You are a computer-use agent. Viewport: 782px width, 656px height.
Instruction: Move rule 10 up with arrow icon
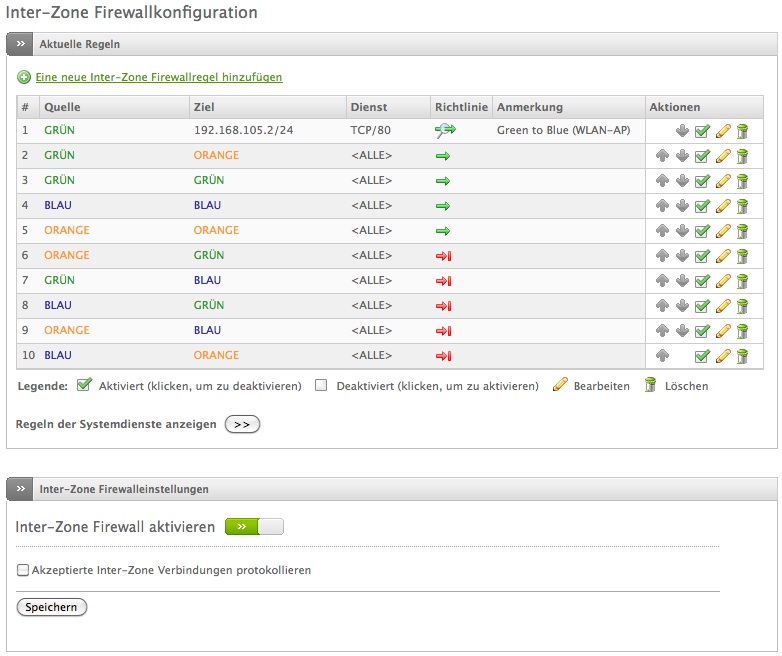[x=662, y=356]
